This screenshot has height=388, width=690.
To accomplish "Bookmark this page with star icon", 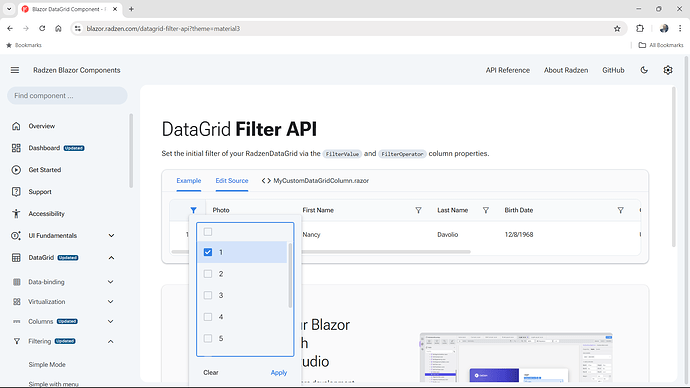I will click(617, 29).
